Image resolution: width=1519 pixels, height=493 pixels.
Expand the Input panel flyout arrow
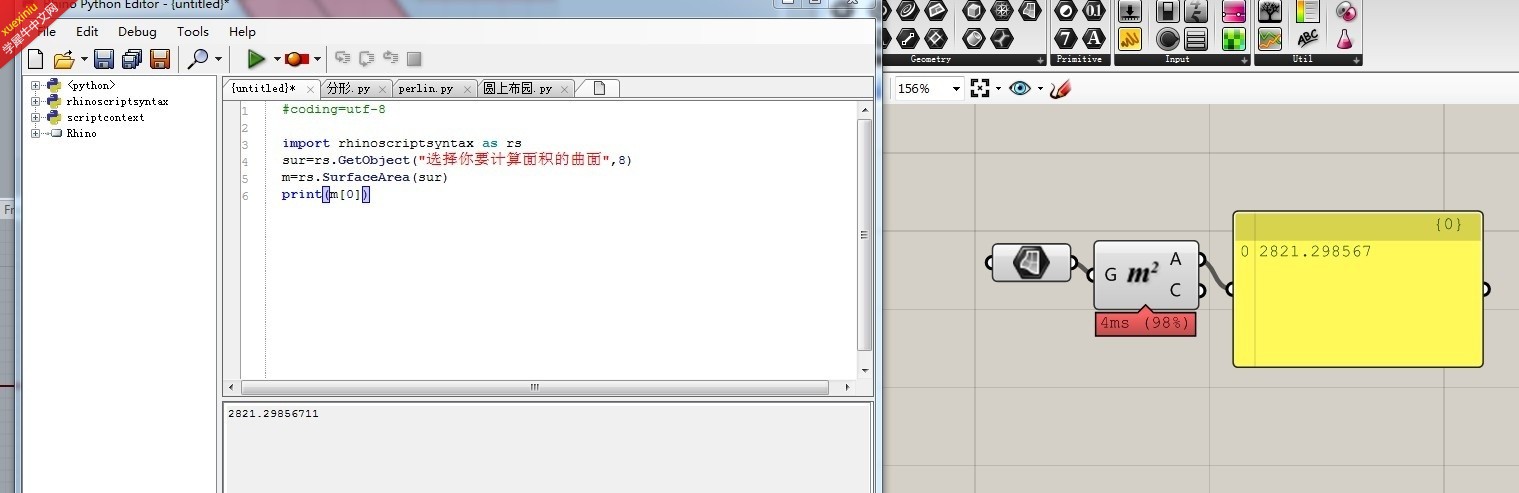[1244, 60]
